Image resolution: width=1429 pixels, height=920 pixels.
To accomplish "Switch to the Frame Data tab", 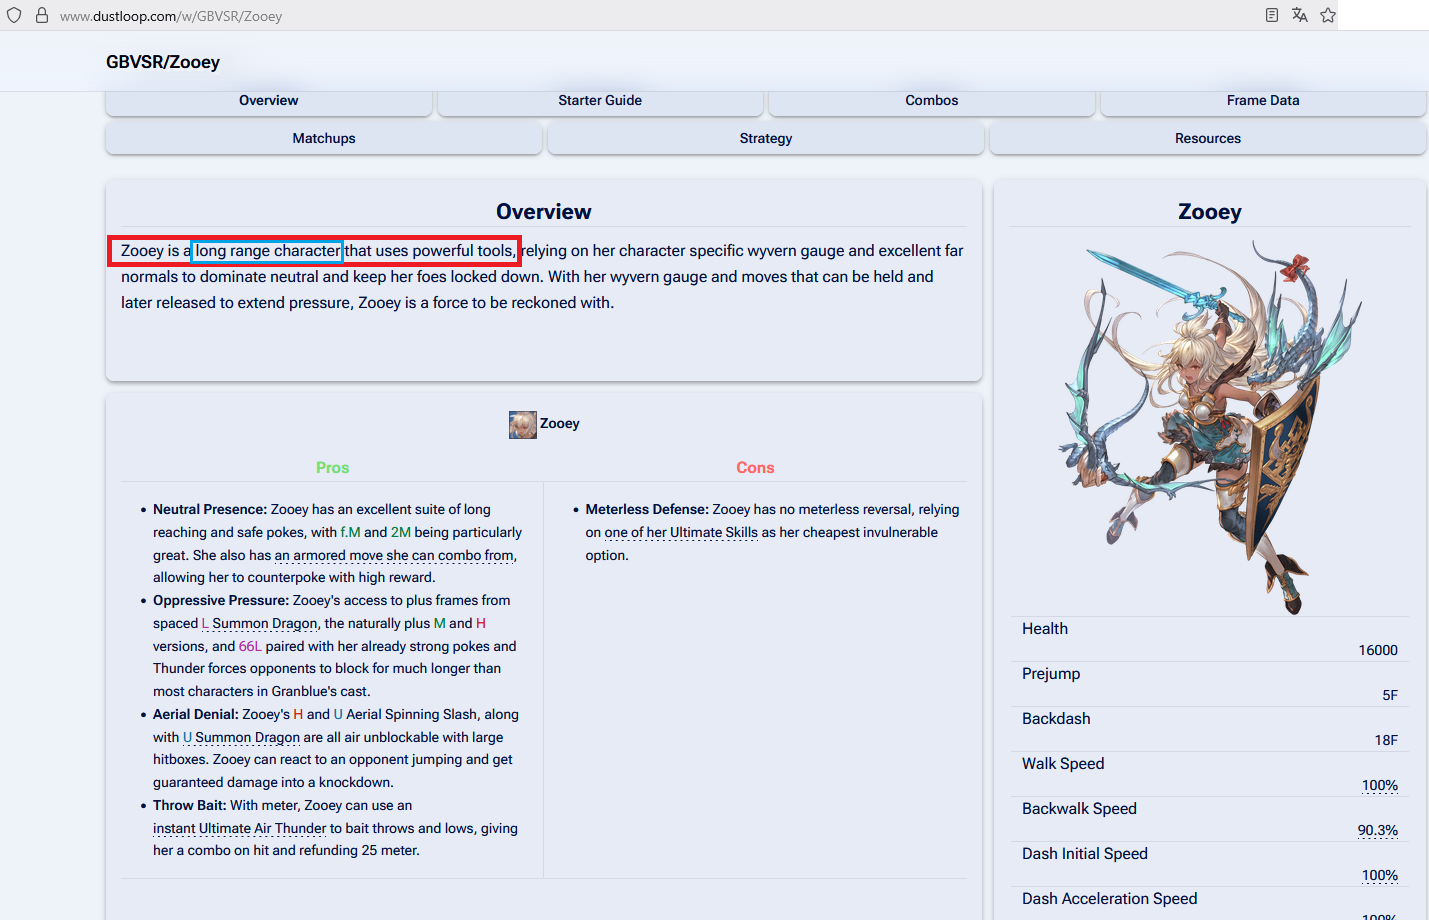I will 1263,101.
